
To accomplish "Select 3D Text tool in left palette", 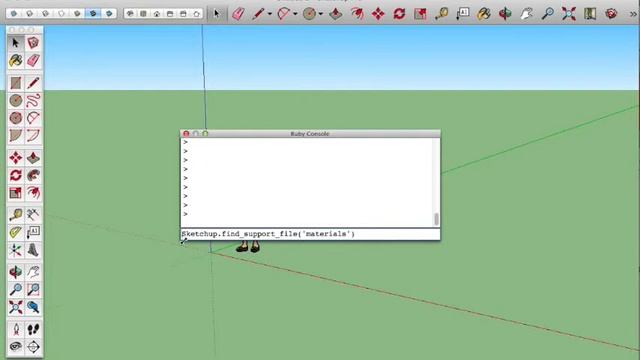I will point(33,250).
